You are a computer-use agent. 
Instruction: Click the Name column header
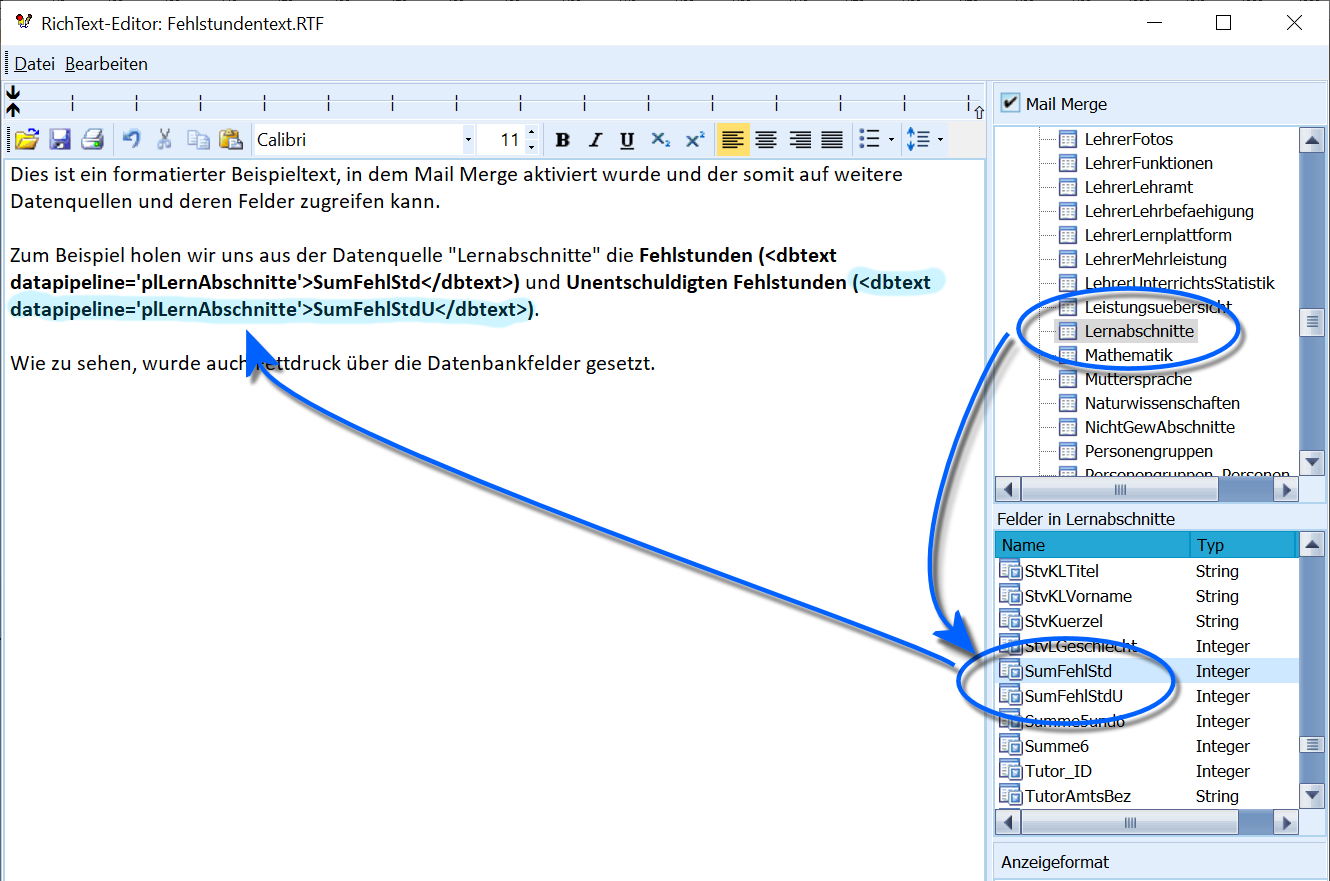click(1092, 545)
